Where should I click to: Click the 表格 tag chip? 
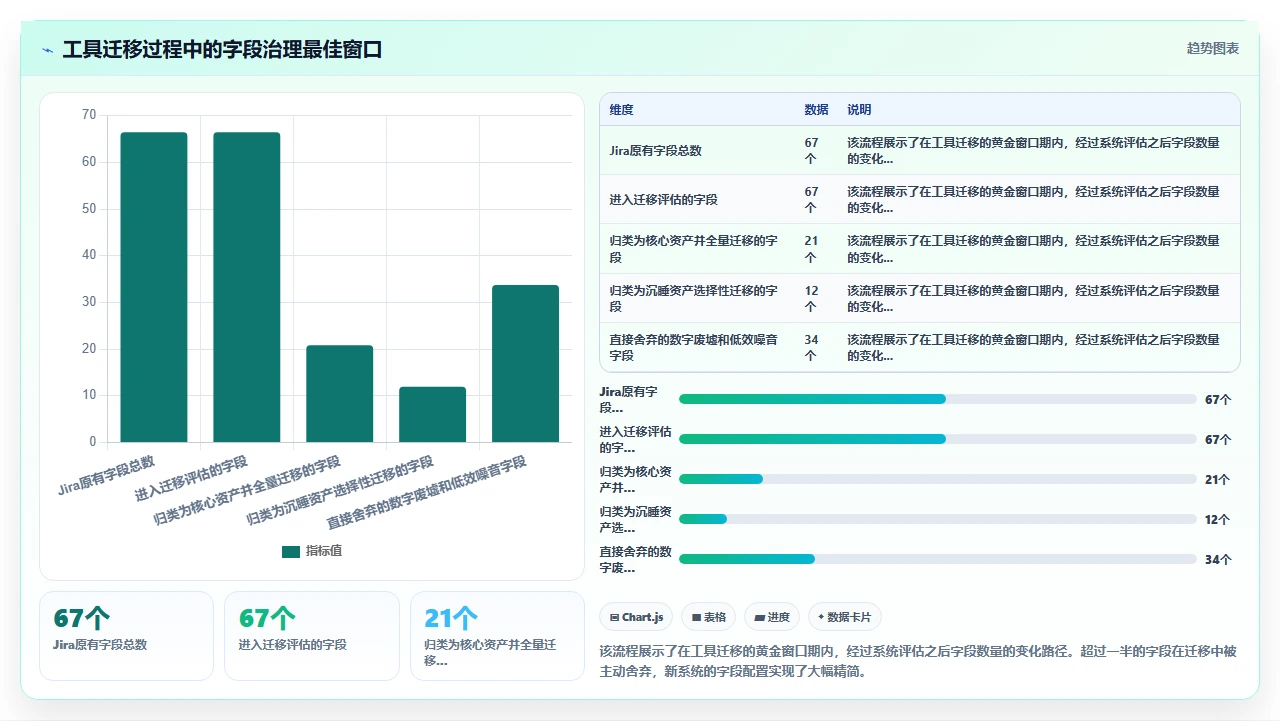[709, 617]
